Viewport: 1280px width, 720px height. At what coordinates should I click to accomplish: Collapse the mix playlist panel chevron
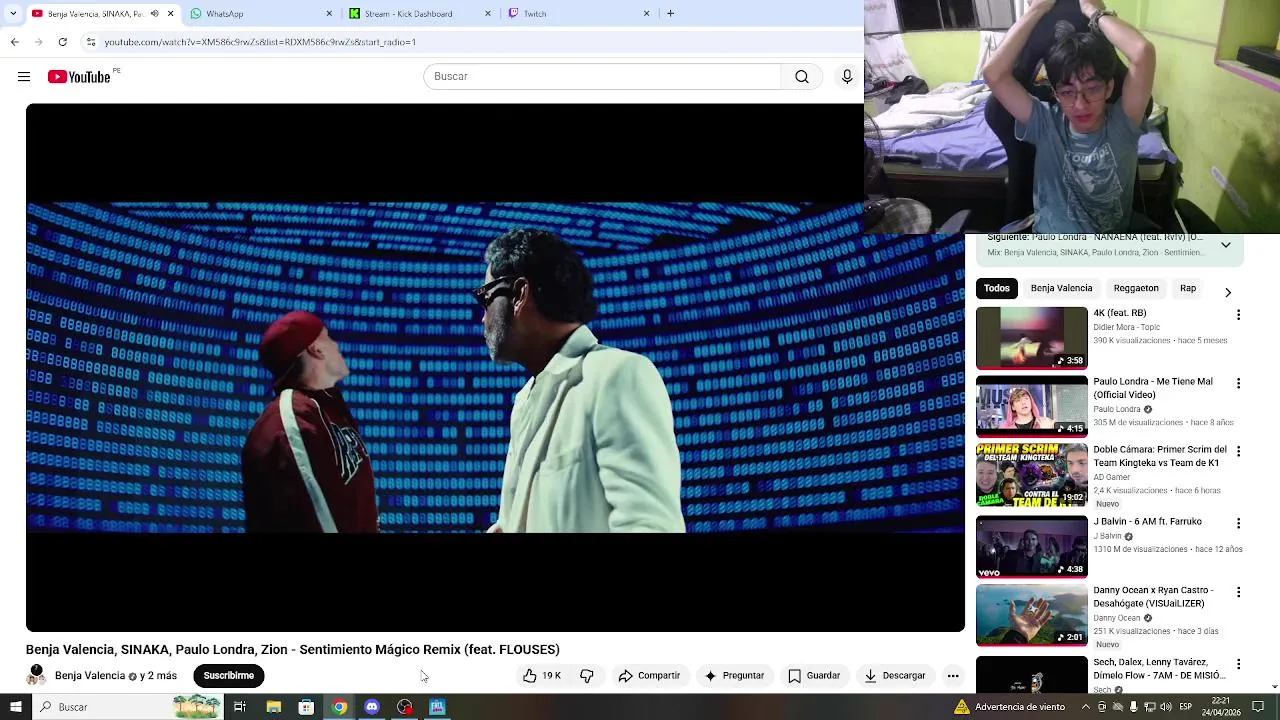(1226, 245)
